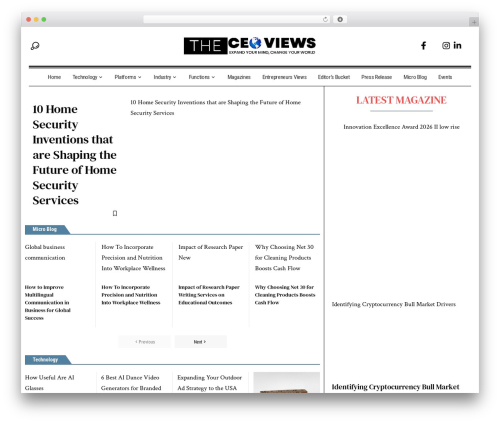Open the Magazines menu item
Viewport: 500px width, 423px height.
coord(239,77)
